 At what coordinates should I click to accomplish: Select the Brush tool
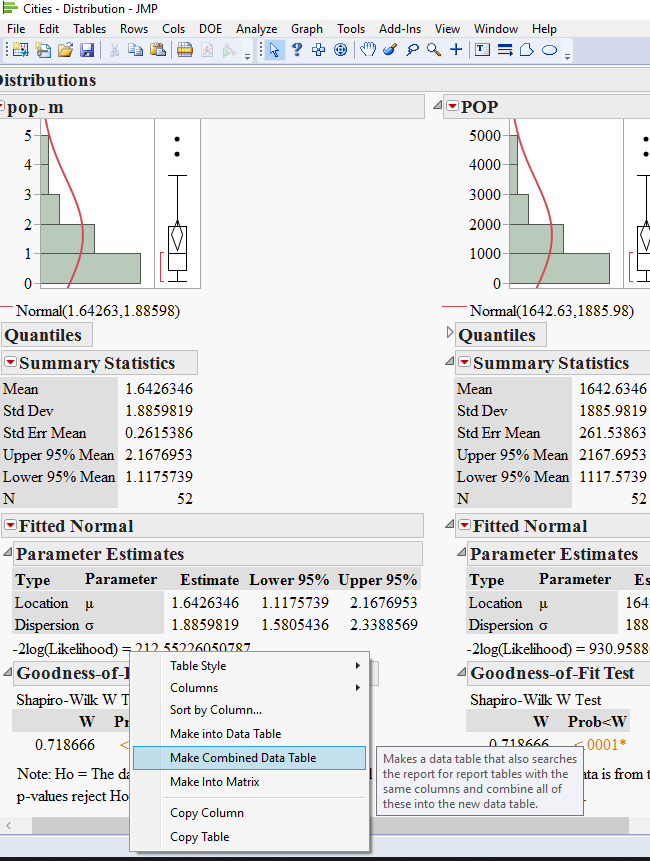point(390,50)
